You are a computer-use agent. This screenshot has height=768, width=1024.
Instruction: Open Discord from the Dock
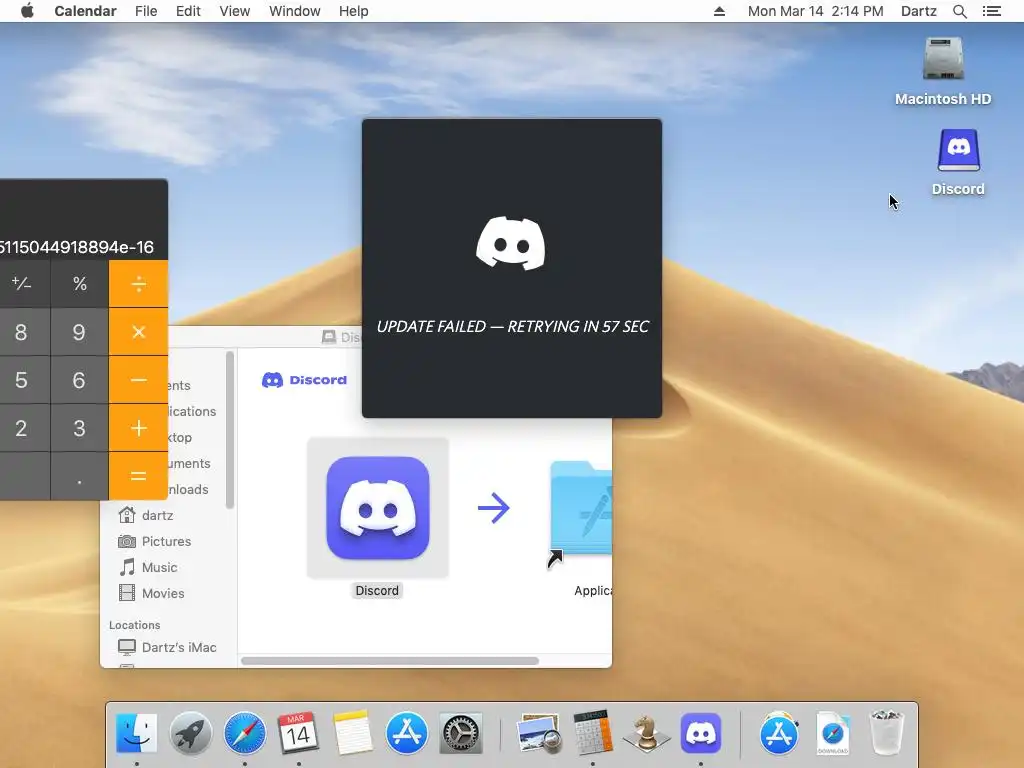click(x=701, y=733)
